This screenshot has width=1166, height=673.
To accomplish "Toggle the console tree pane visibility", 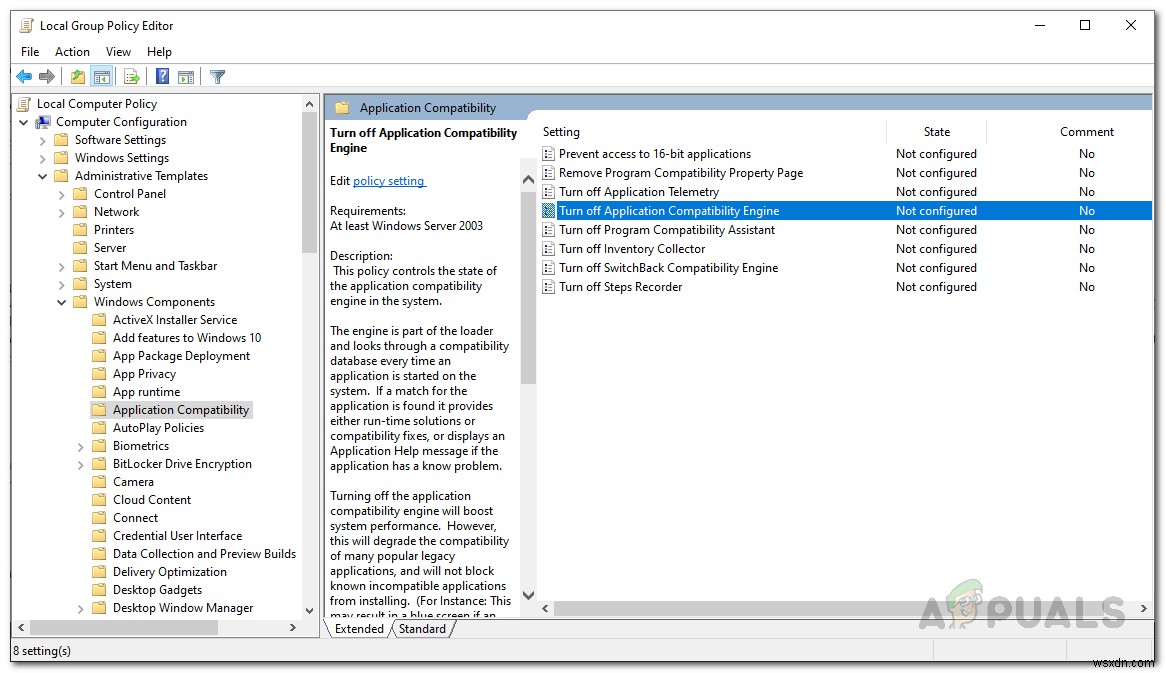I will (102, 76).
